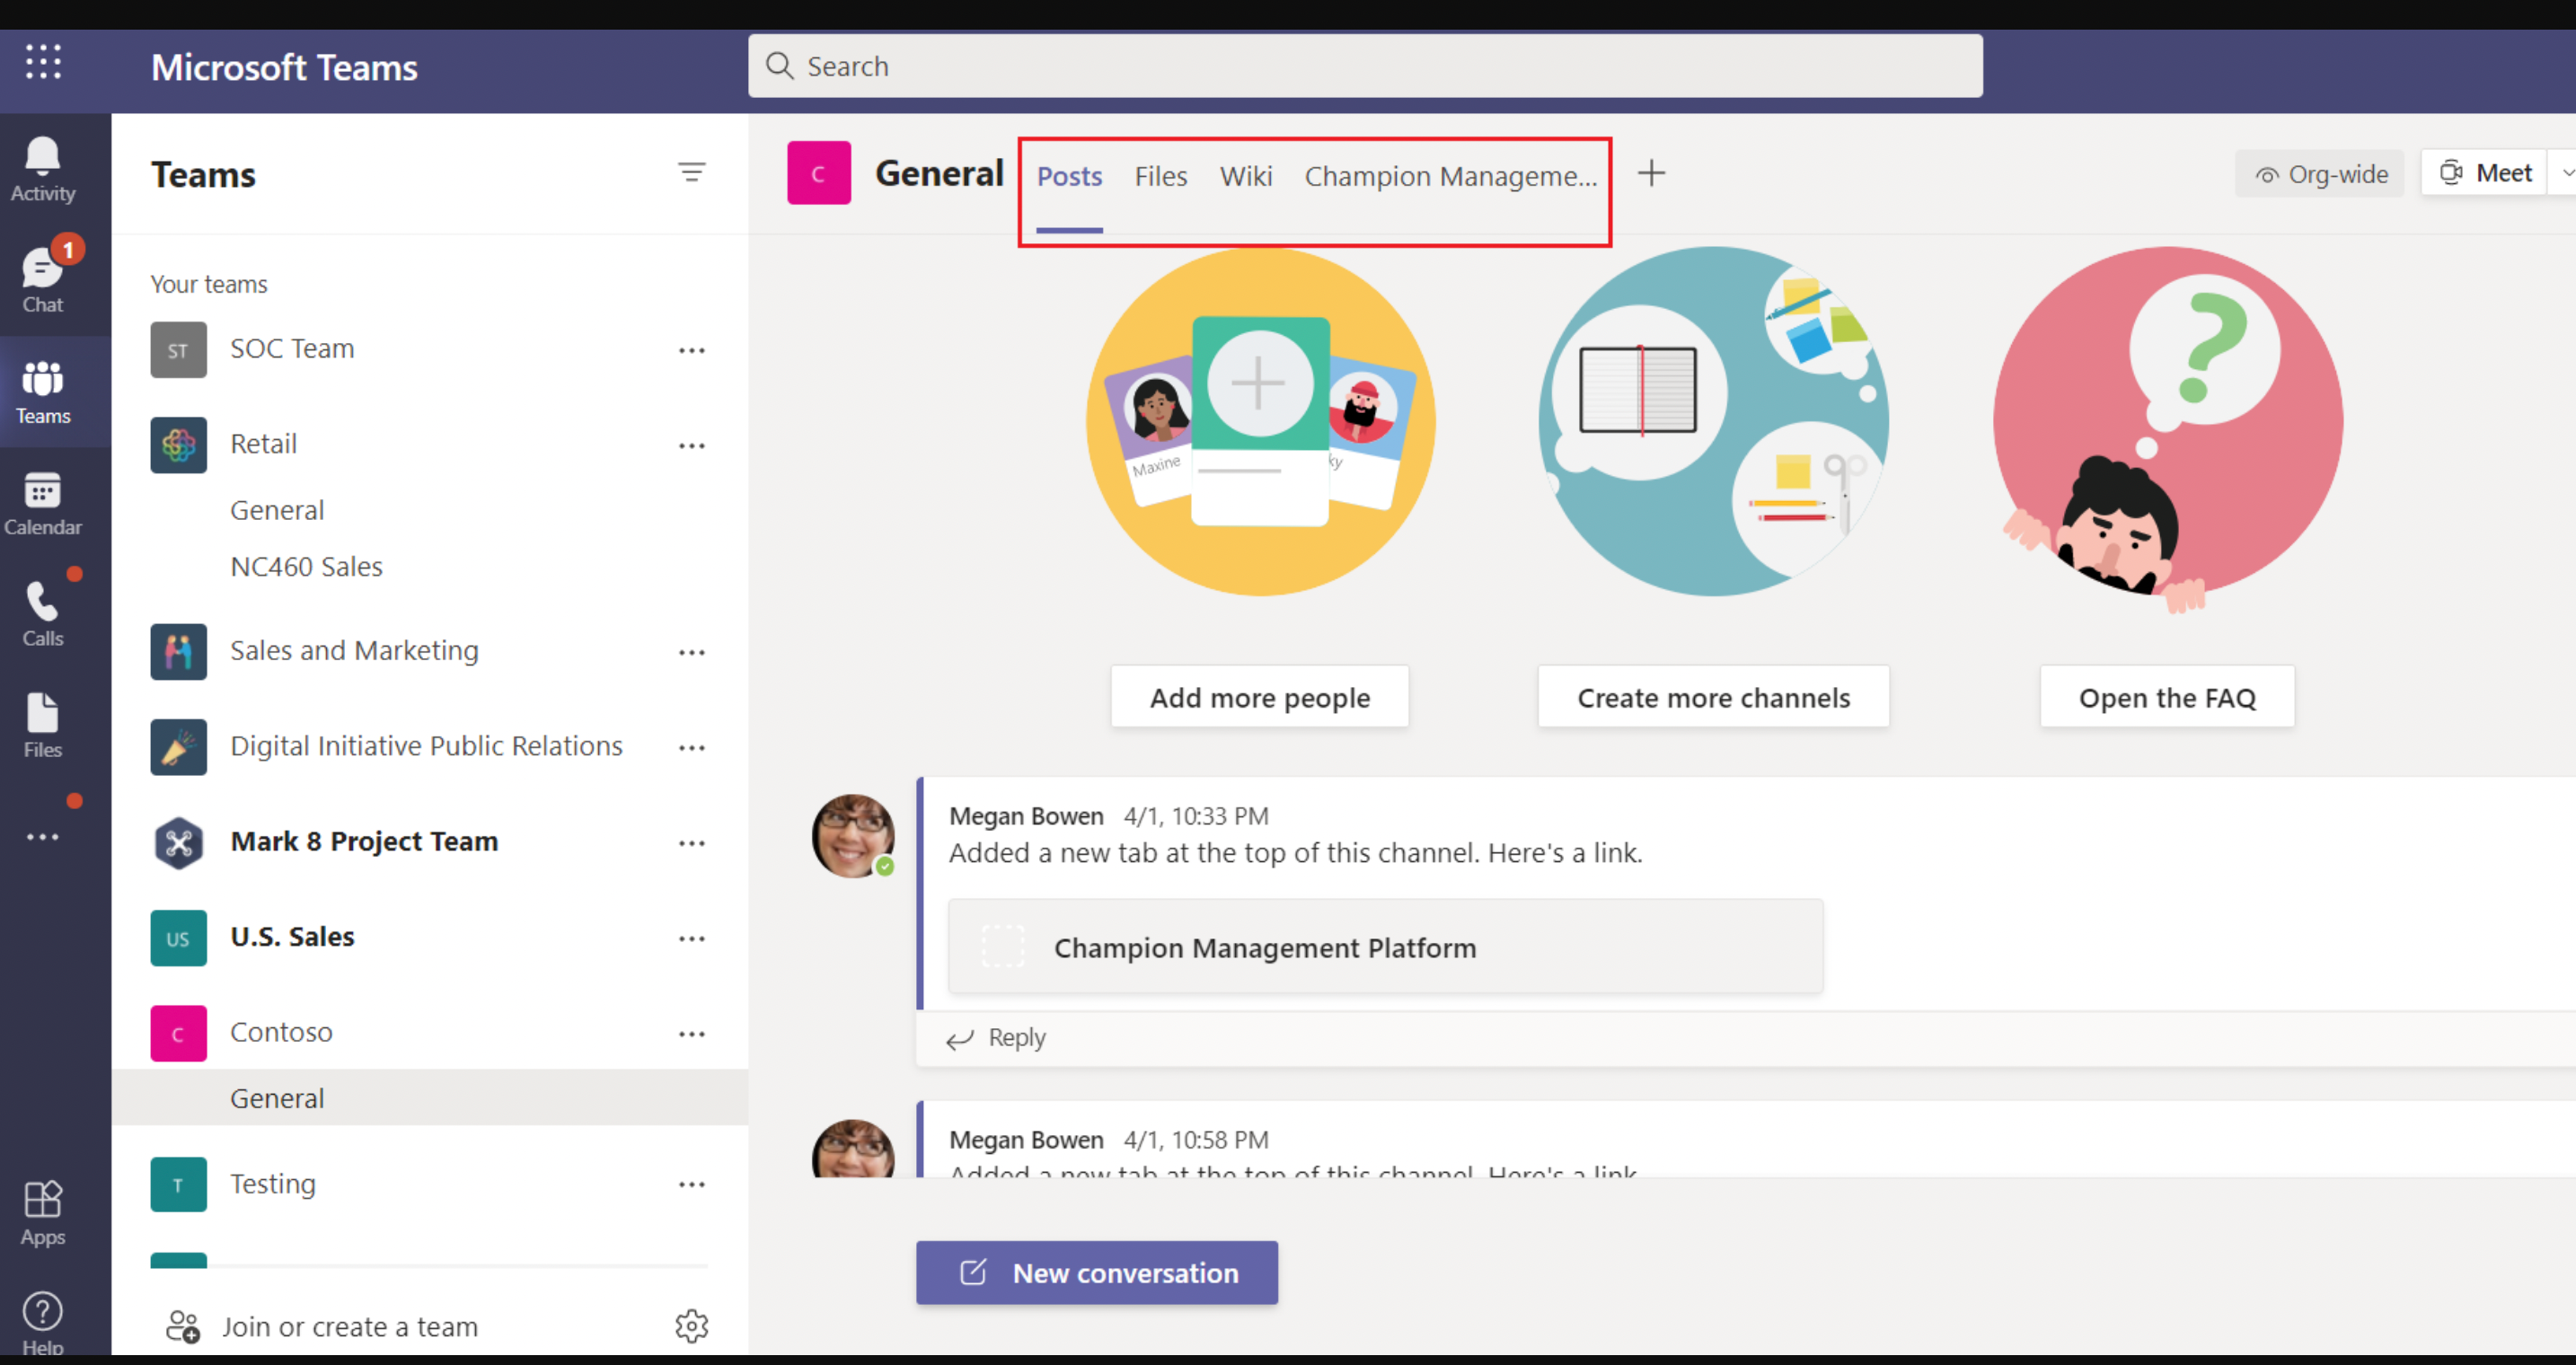Select the General channel under Retail
Screen dimensions: 2576x1365
pyautogui.click(x=277, y=510)
